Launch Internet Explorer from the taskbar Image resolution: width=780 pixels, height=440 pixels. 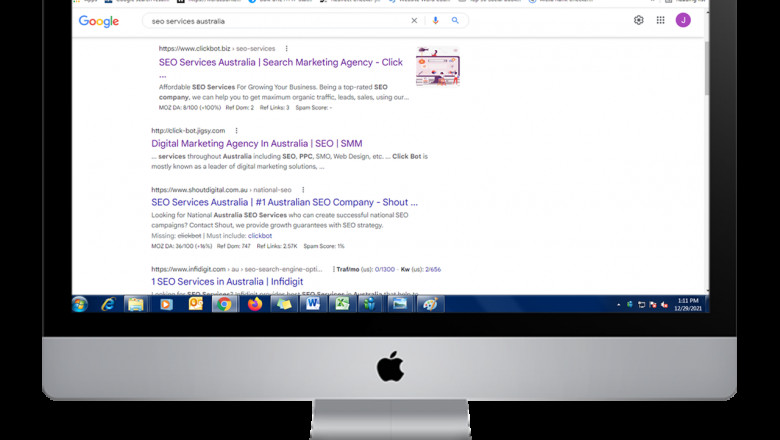pyautogui.click(x=108, y=304)
